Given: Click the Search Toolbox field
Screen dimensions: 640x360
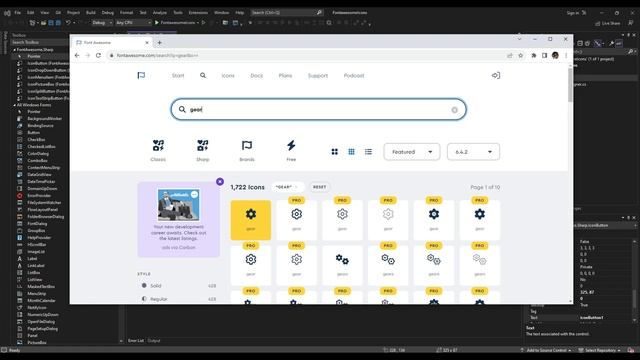Looking at the screenshot, I should tap(40, 42).
